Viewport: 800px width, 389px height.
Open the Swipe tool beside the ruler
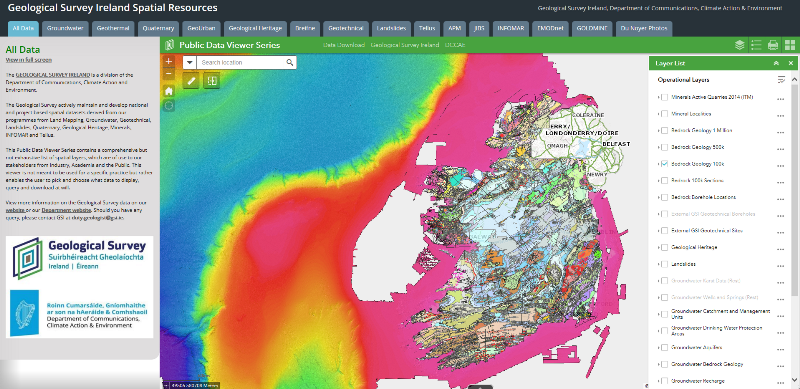(x=212, y=81)
